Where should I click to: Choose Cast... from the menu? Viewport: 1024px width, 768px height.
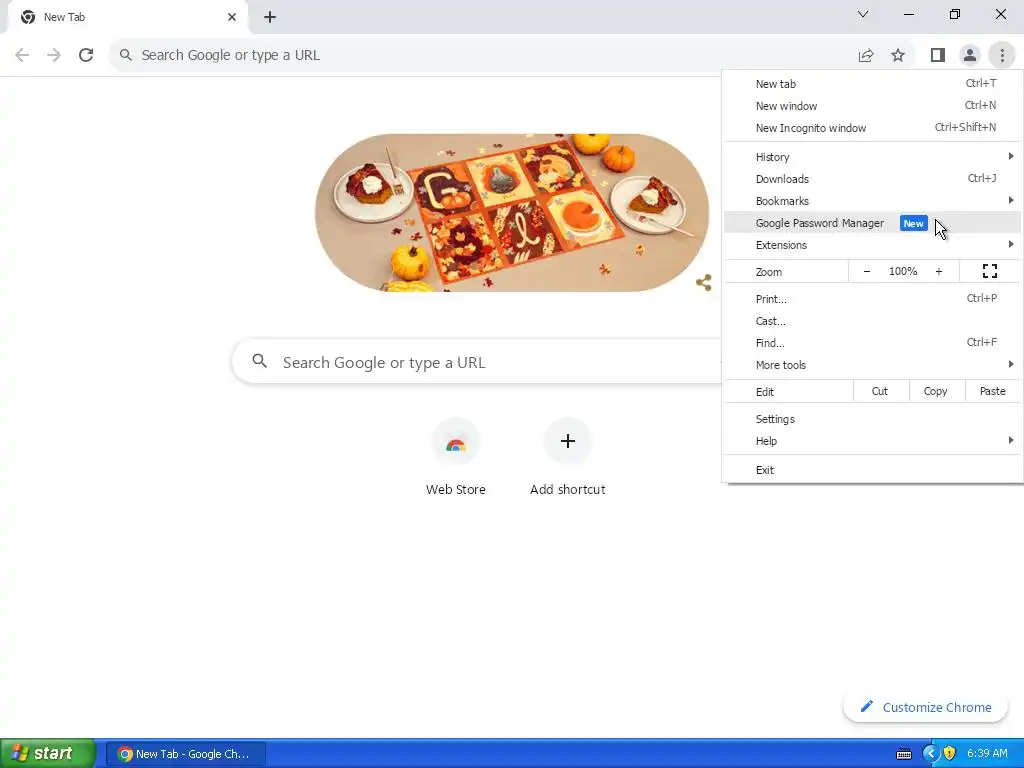[x=872, y=321]
